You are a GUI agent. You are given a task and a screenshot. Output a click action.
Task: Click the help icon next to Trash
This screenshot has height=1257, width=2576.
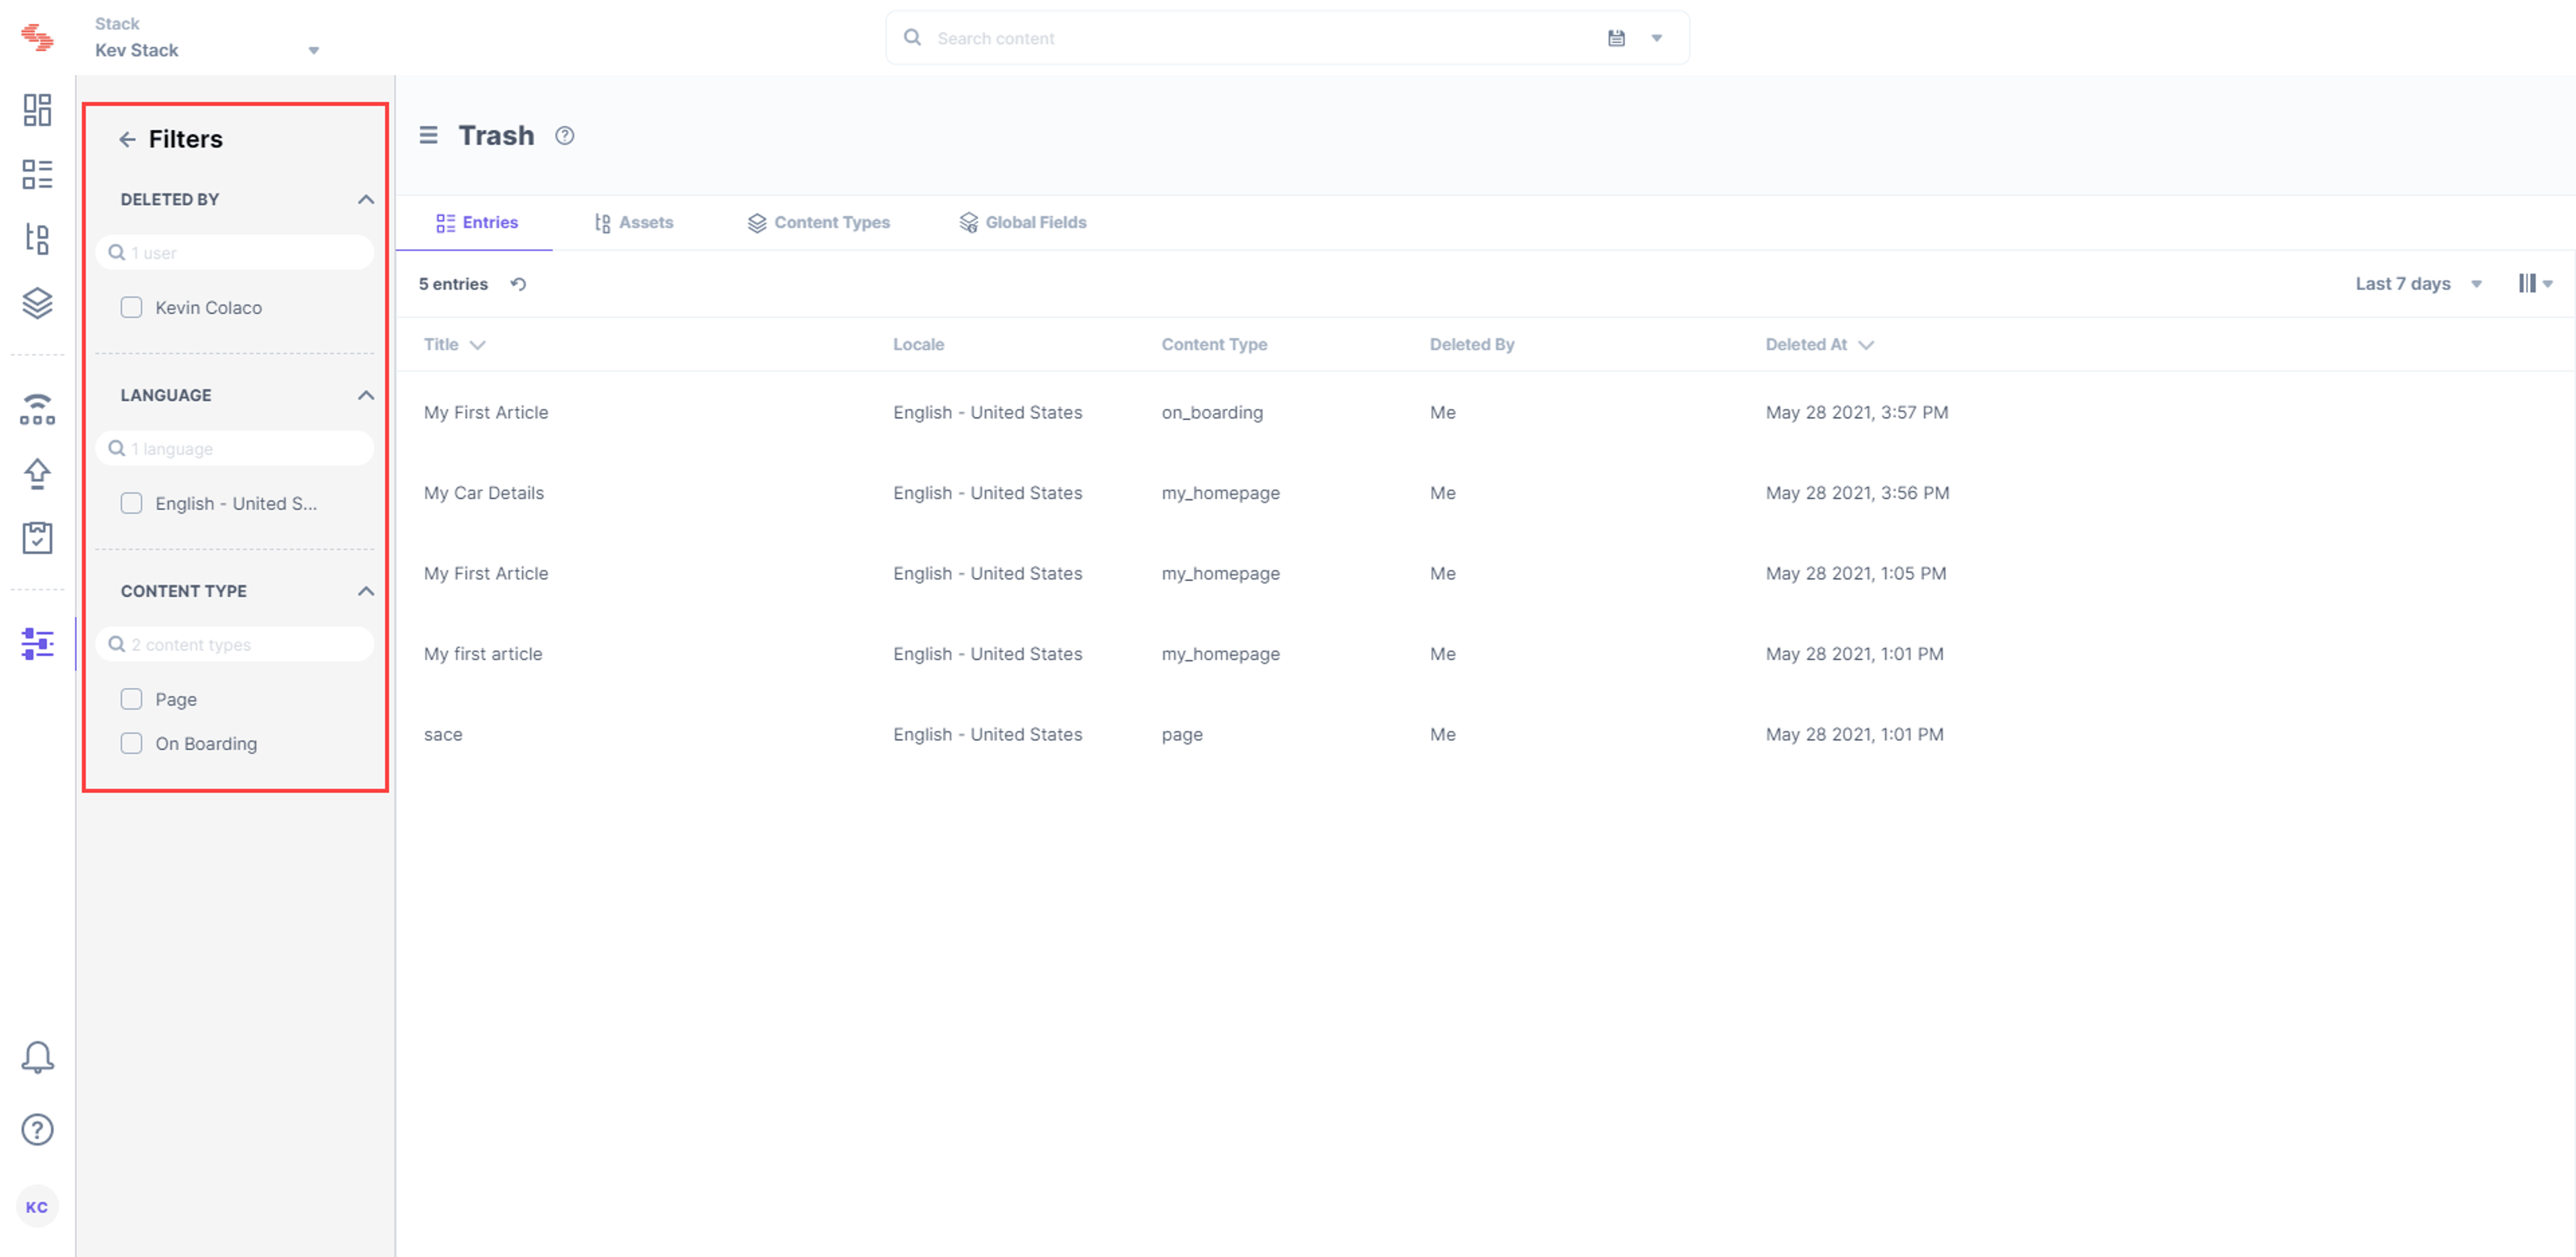565,136
